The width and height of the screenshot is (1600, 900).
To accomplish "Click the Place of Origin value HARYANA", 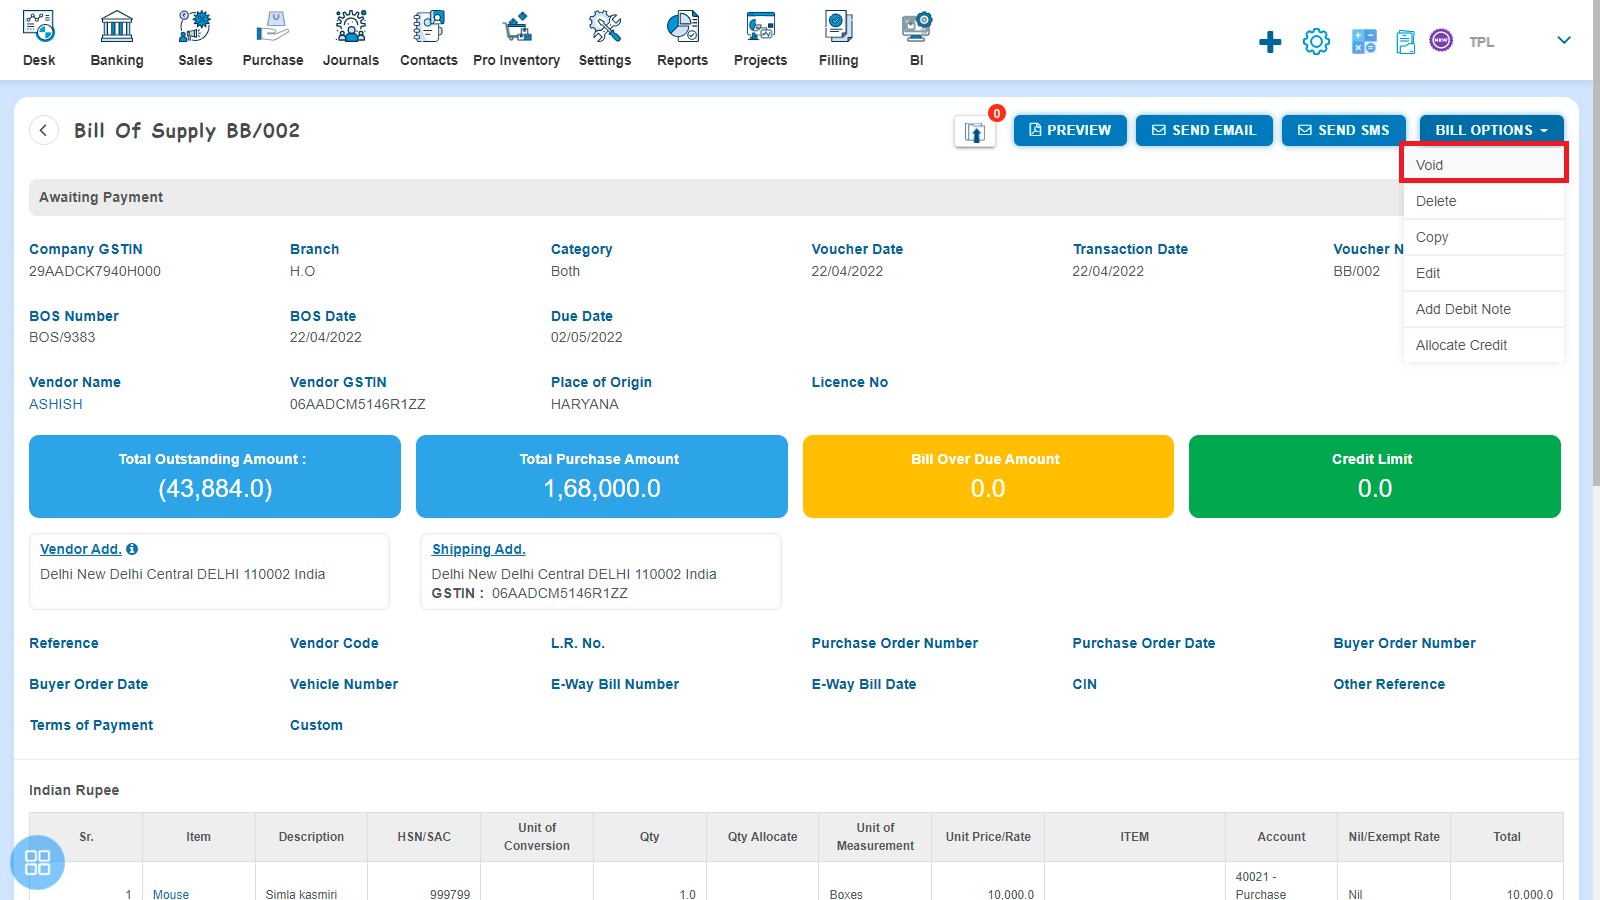I will click(x=585, y=404).
